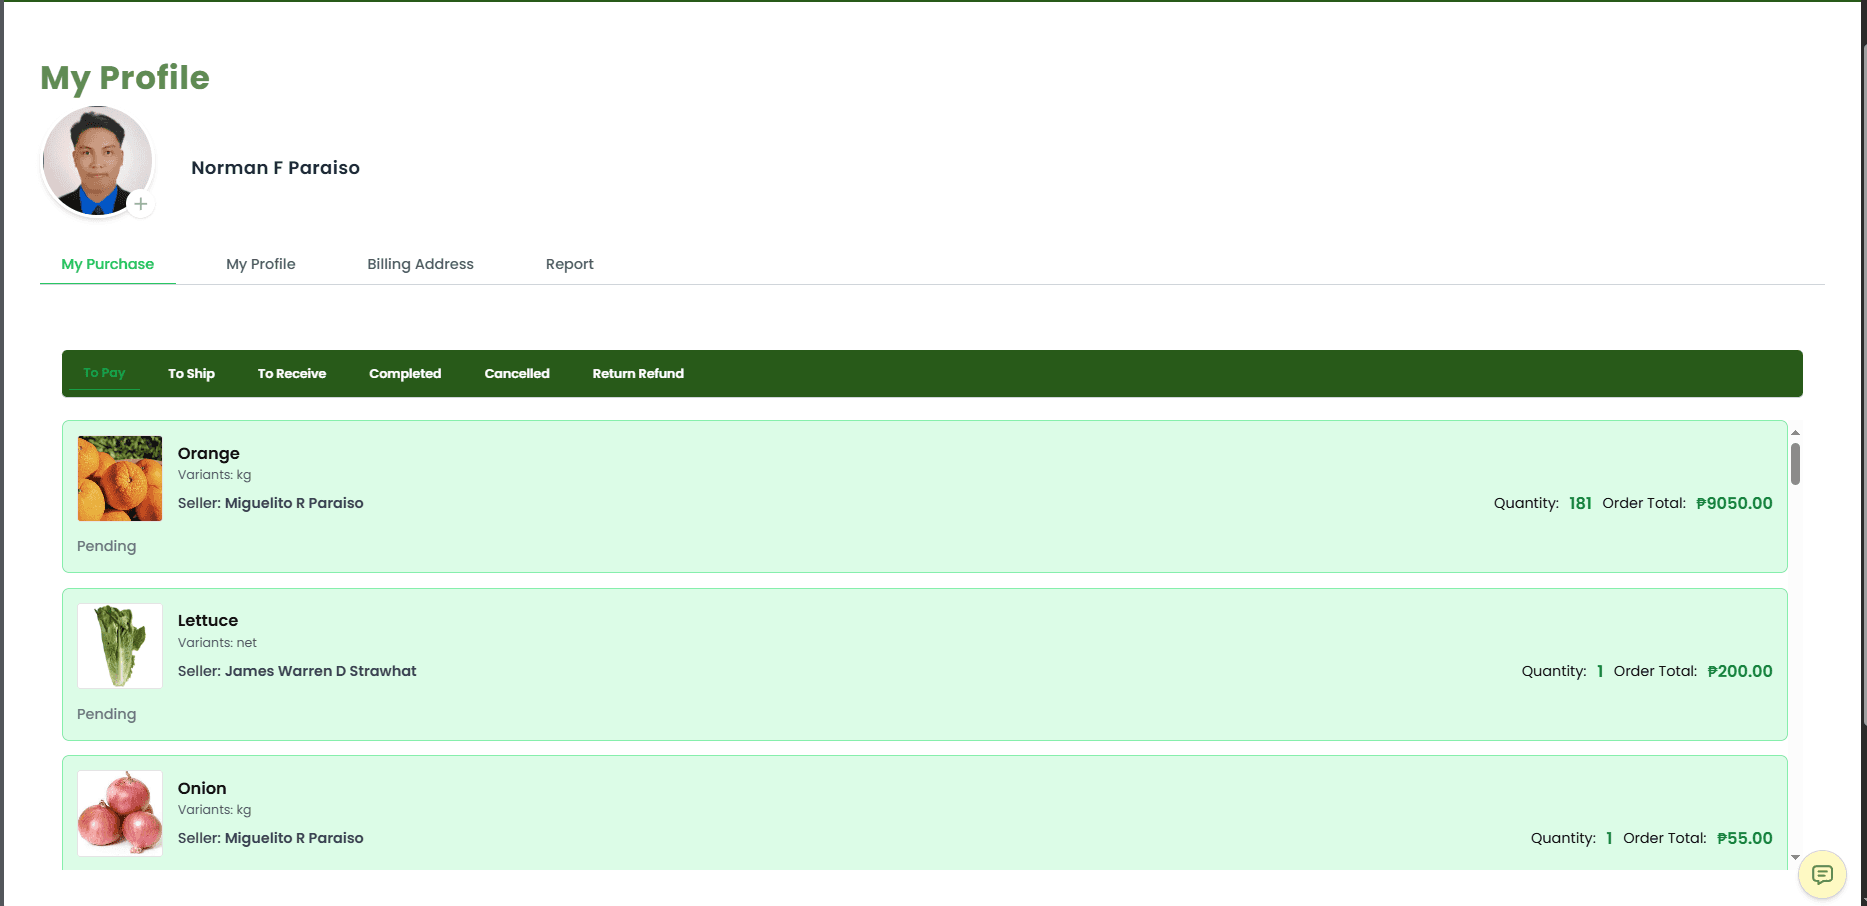
Task: Click the Lettuce product name
Action: 208,620
